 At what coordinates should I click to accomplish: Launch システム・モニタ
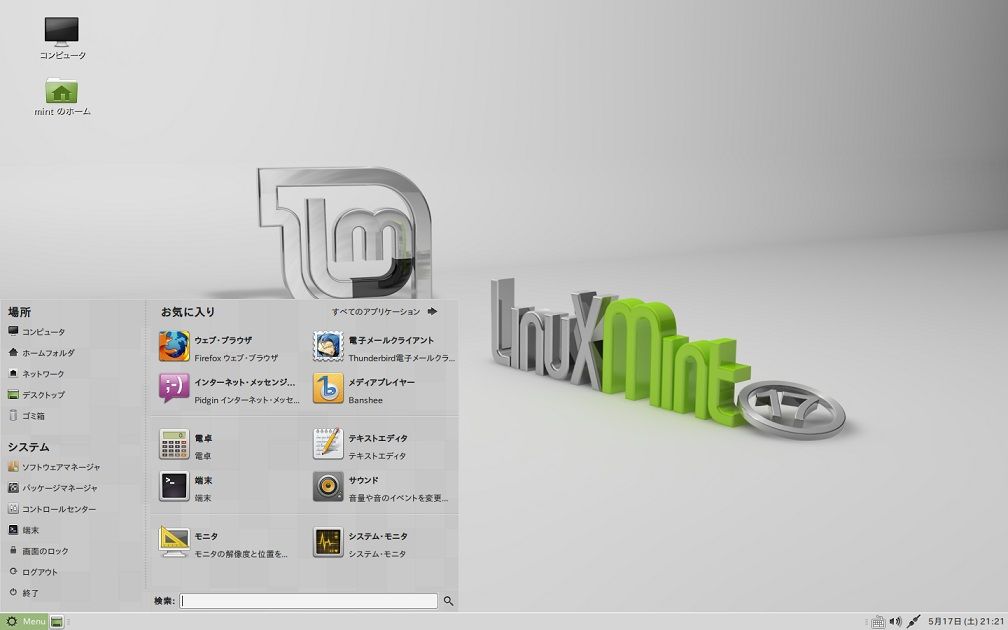click(383, 544)
